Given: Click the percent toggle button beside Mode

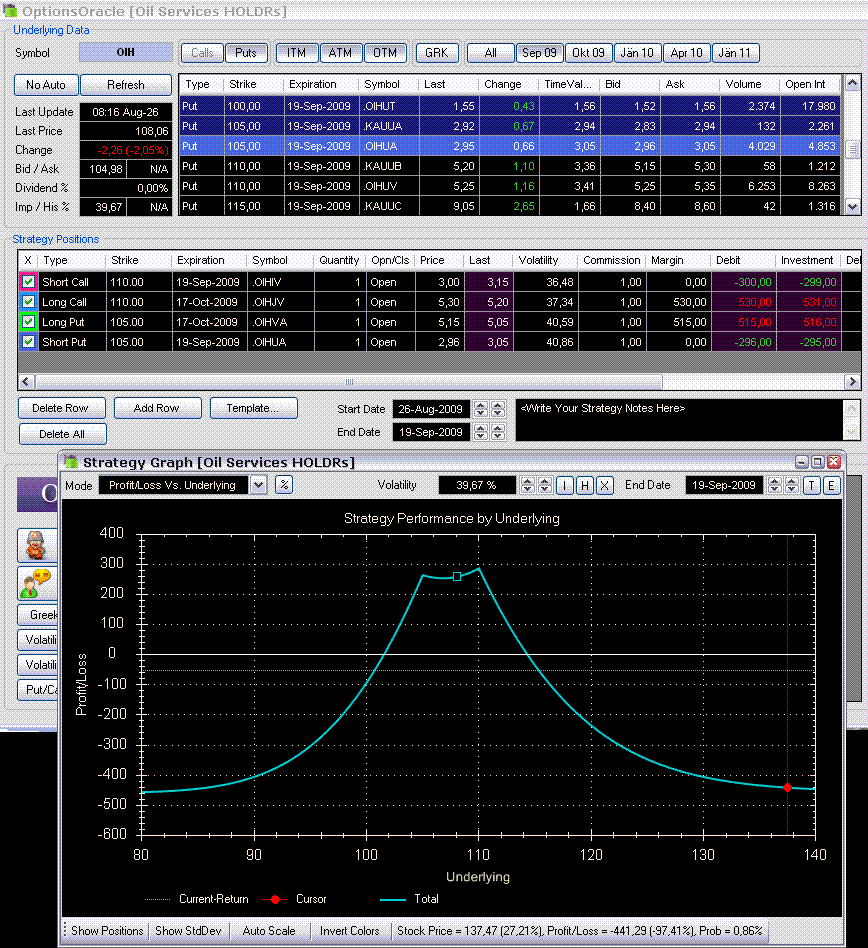Looking at the screenshot, I should pyautogui.click(x=284, y=485).
